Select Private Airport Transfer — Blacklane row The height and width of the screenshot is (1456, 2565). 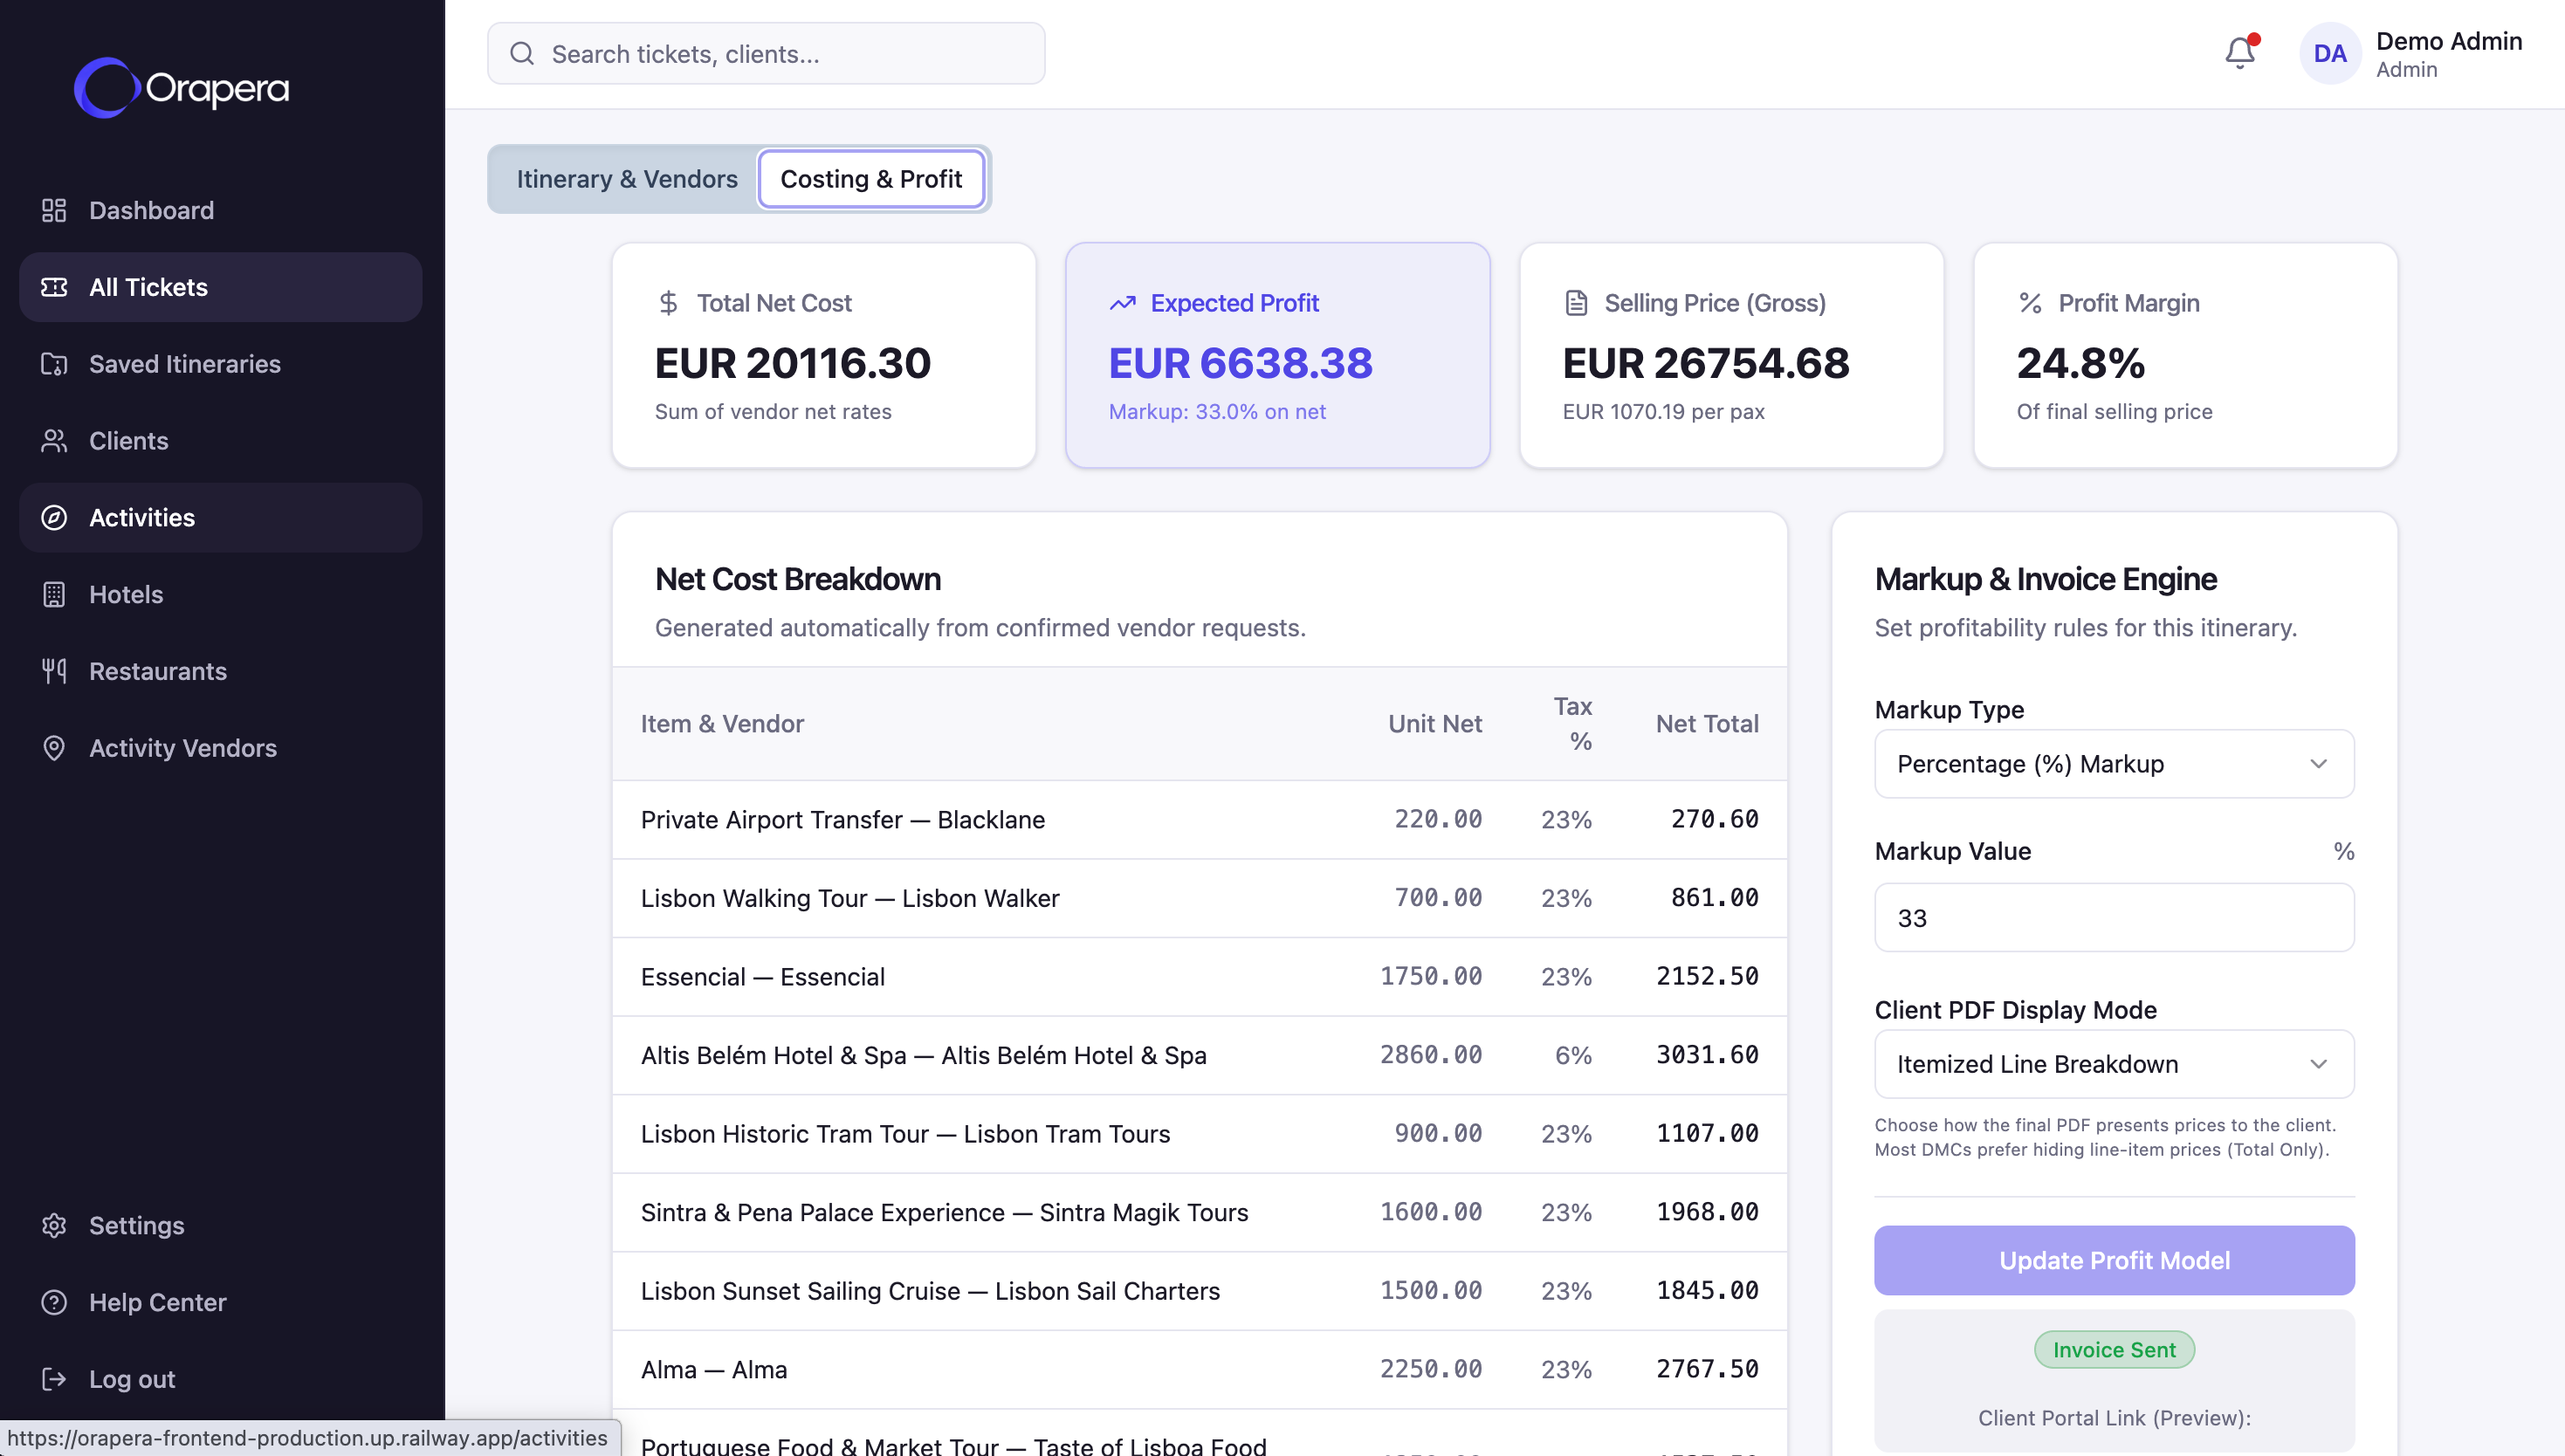pos(1199,819)
